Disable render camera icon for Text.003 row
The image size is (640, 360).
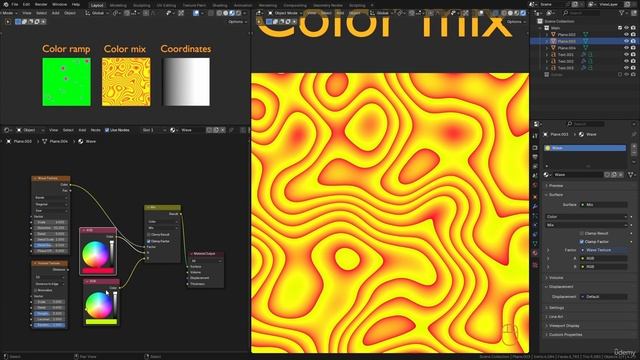tap(633, 68)
